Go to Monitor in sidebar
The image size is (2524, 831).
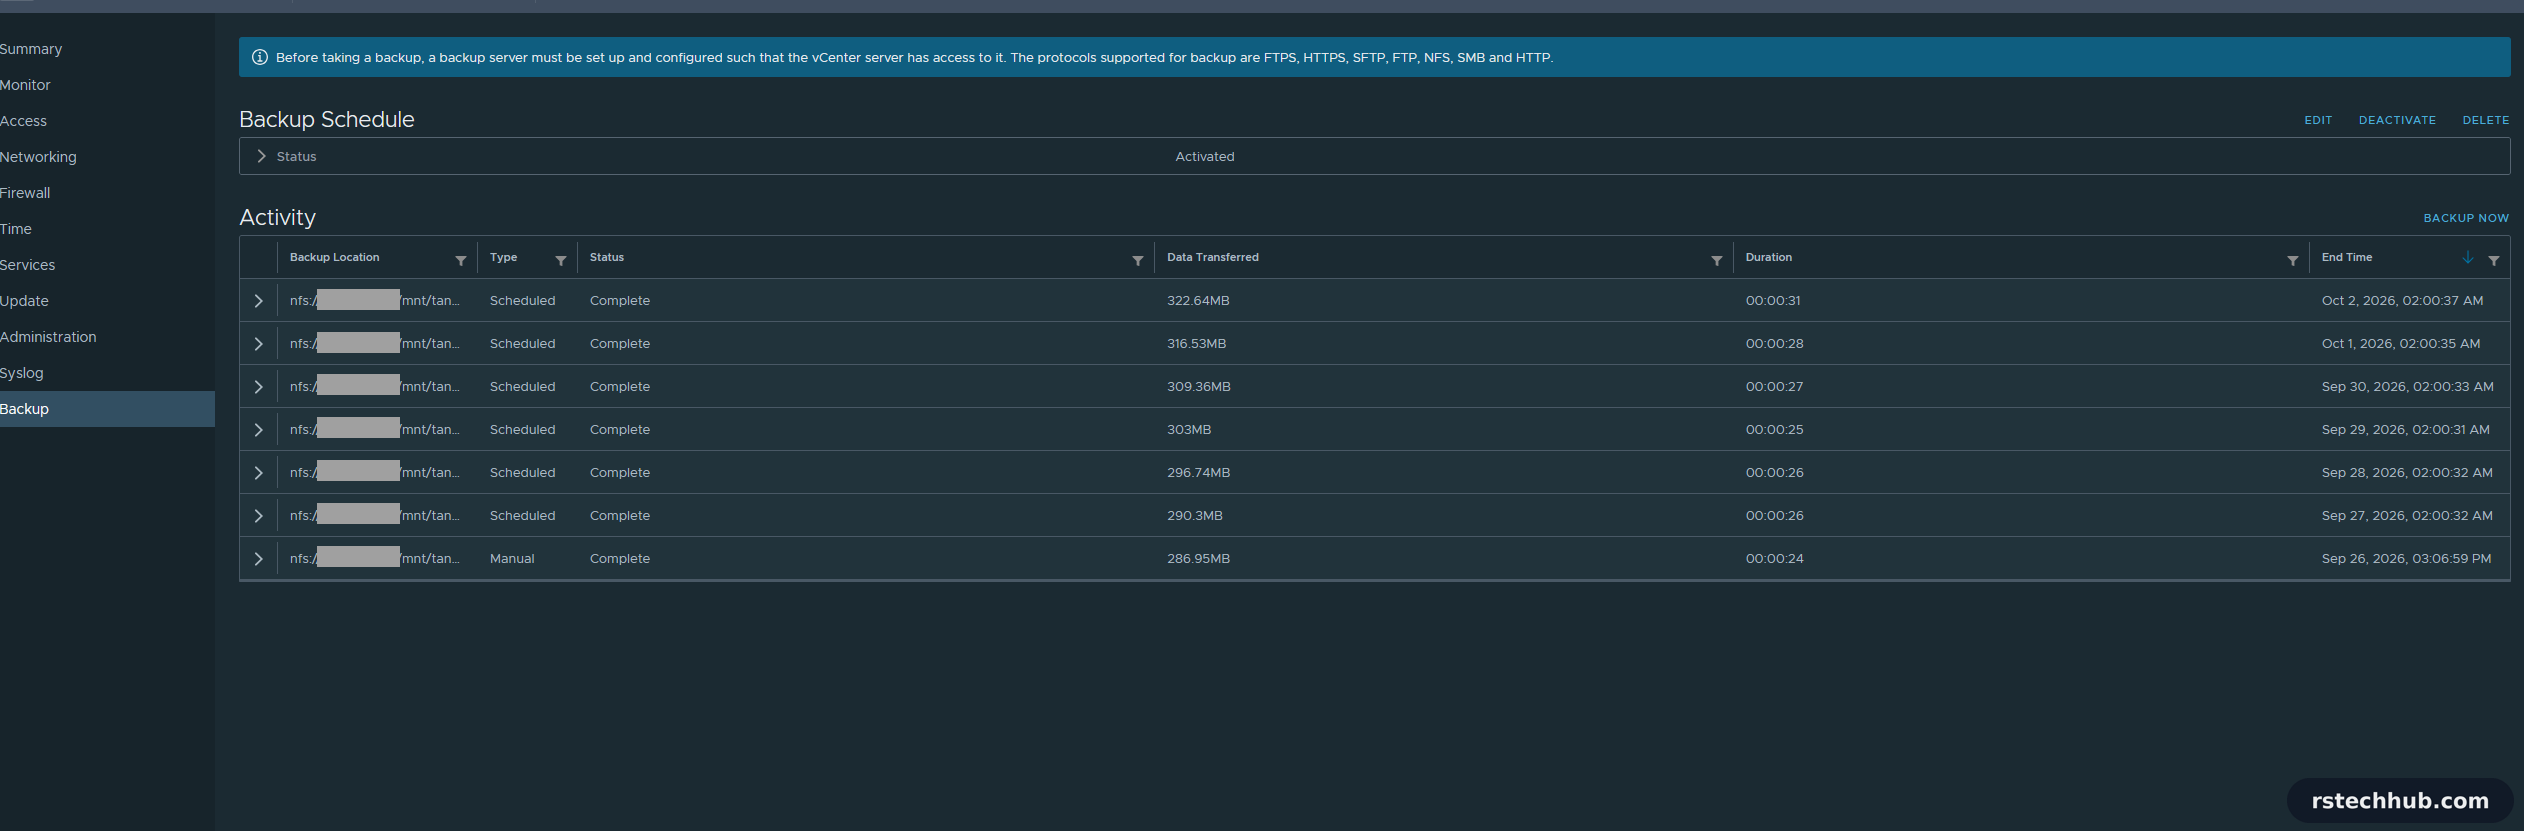(x=25, y=85)
